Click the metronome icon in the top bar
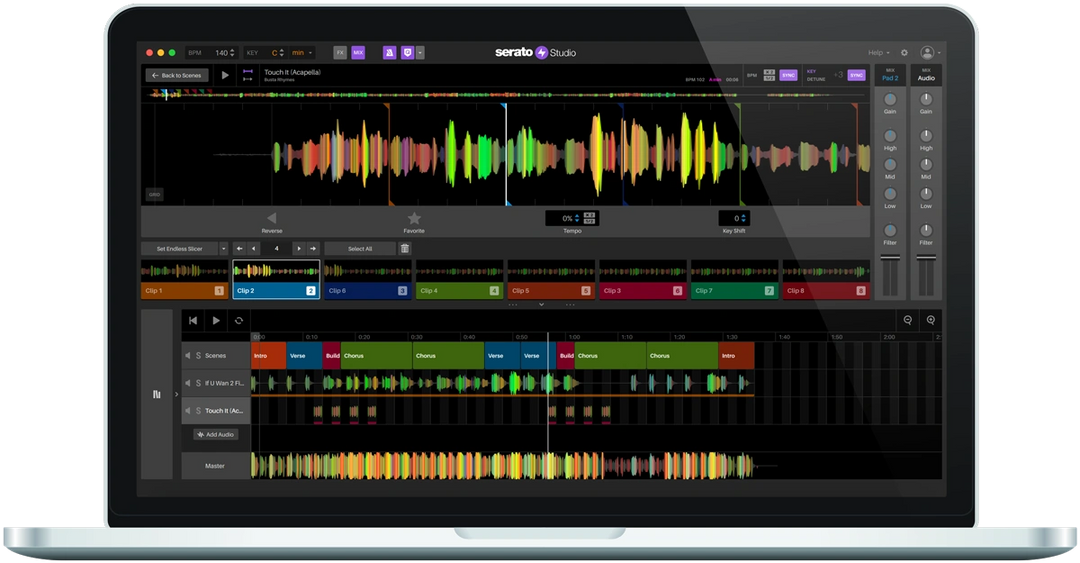 point(389,52)
